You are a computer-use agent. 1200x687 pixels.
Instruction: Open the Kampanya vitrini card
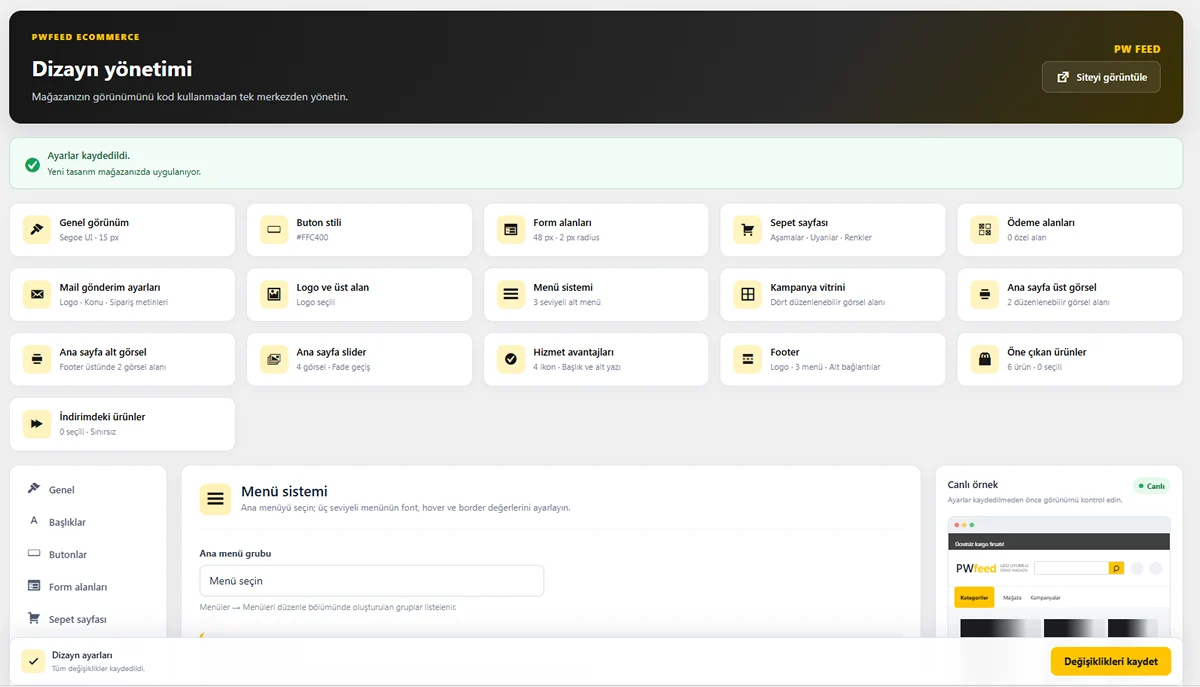833,294
